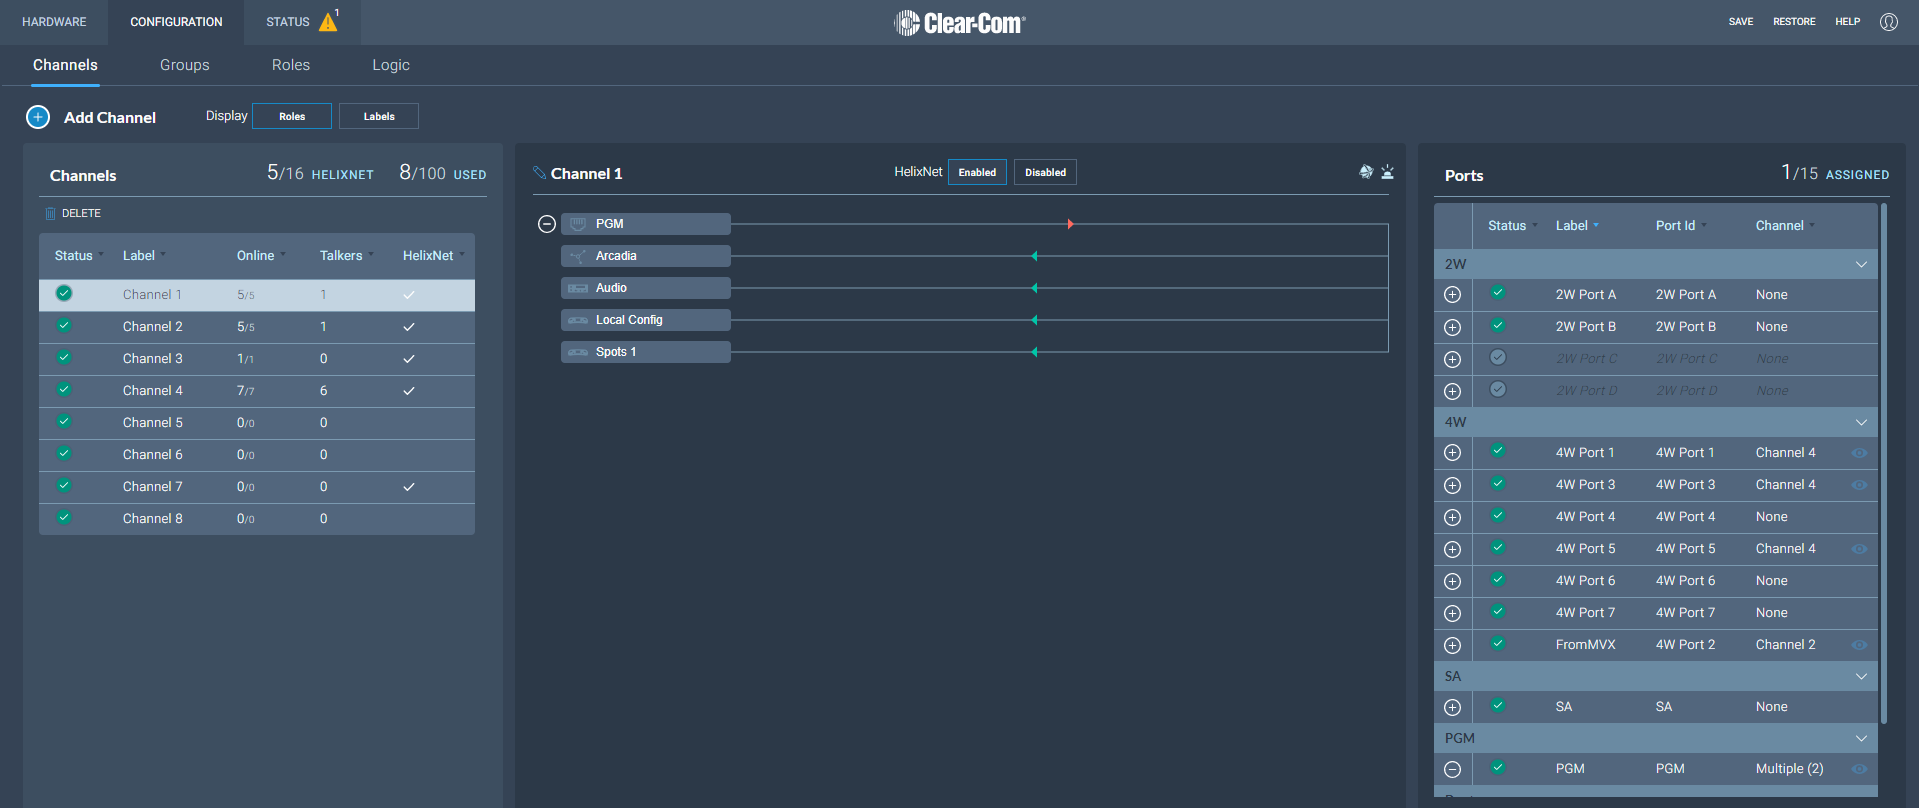Open the Groups tab
The height and width of the screenshot is (808, 1919).
tap(185, 65)
